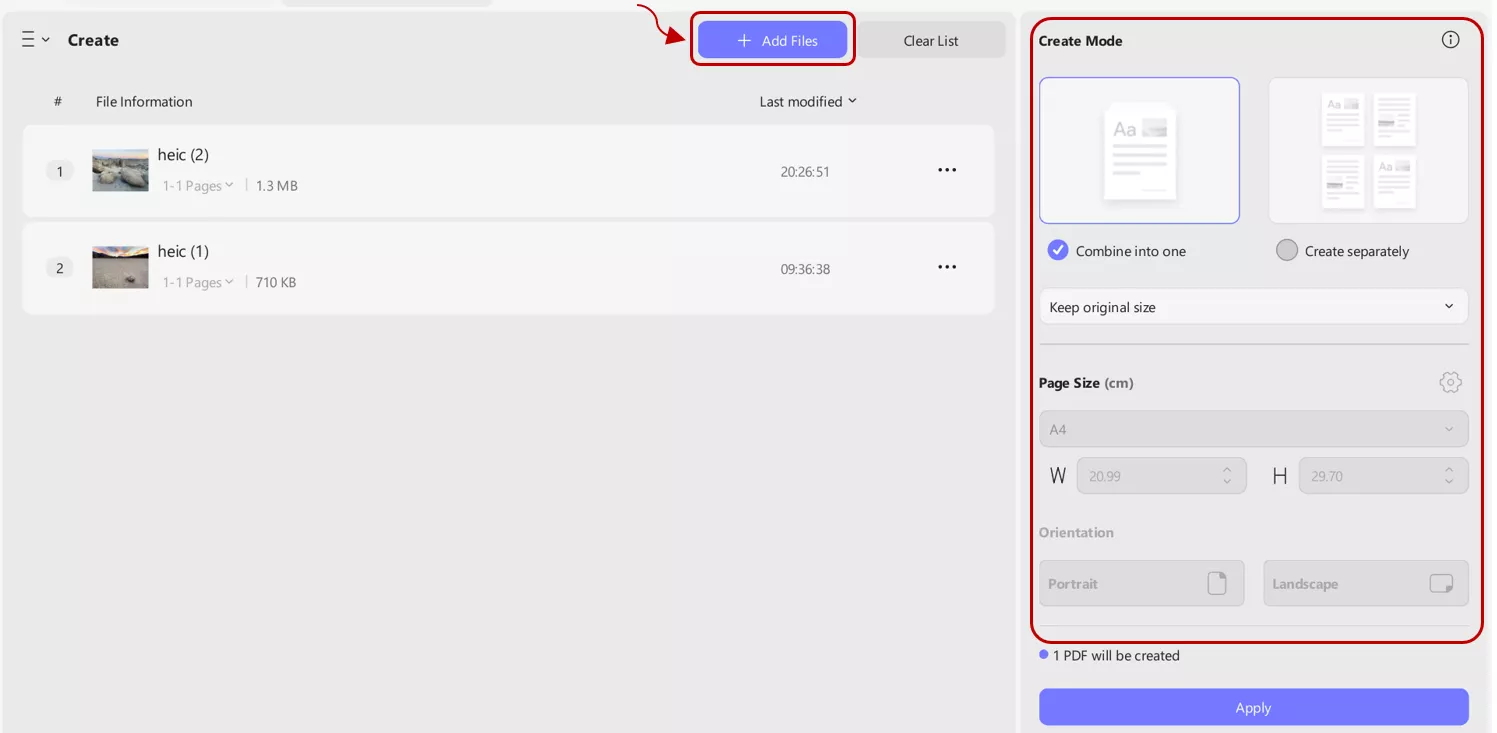Open more options for heic (1)

[947, 267]
